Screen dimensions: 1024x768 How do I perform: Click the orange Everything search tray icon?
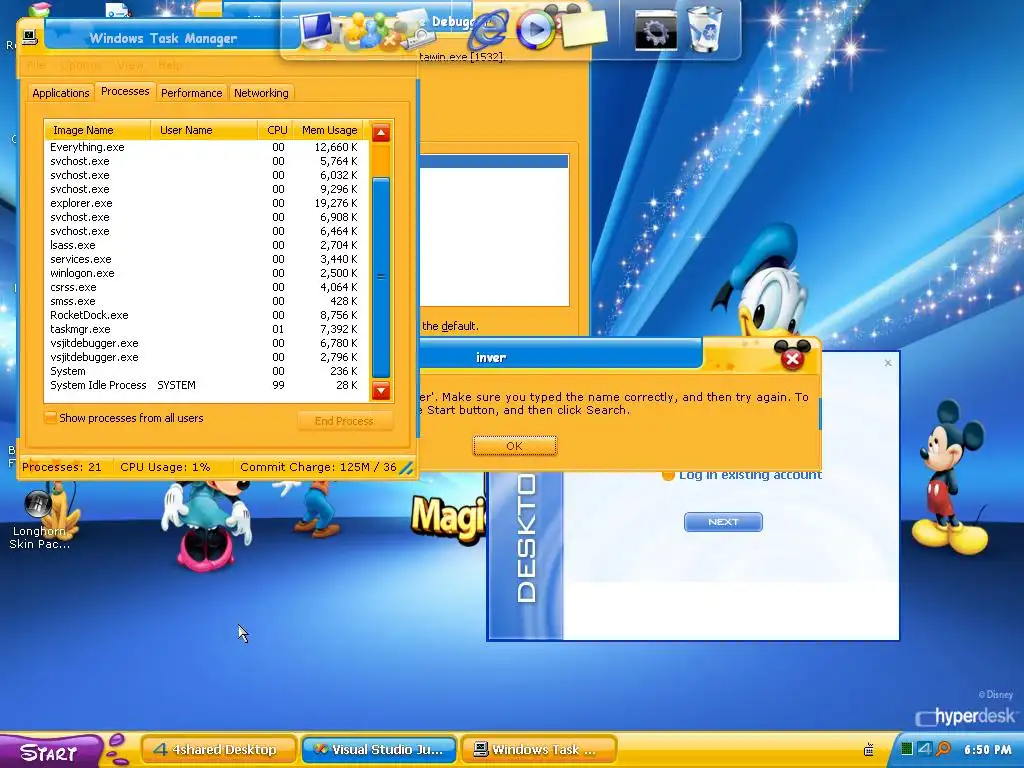click(943, 749)
